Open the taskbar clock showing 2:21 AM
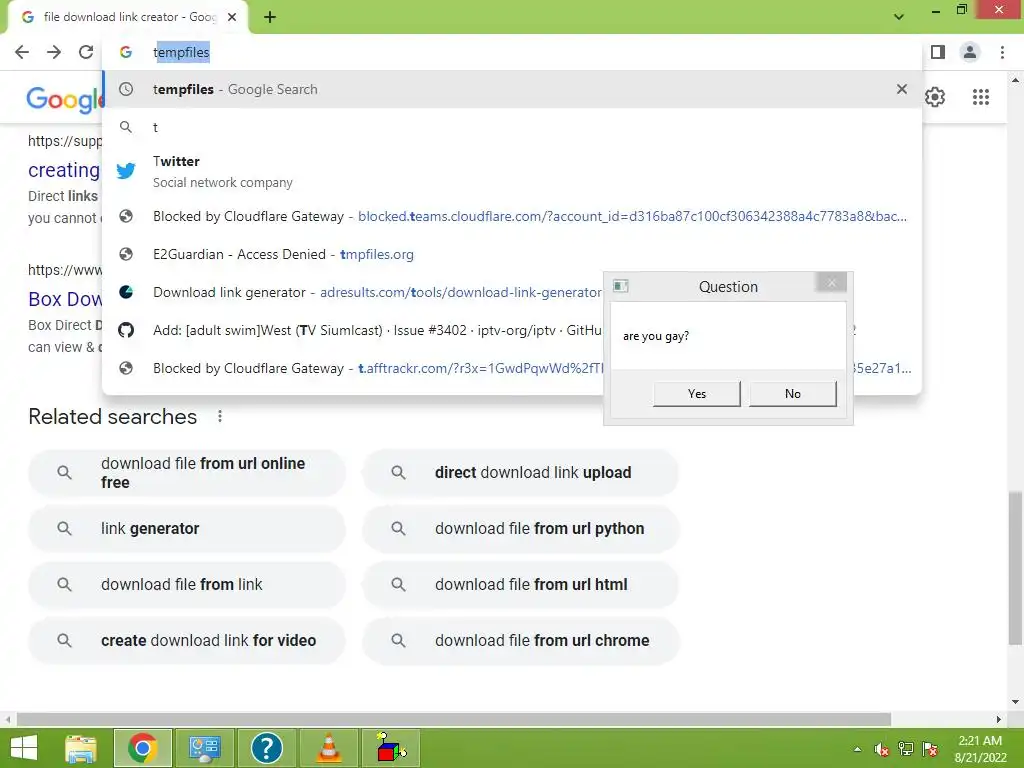The width and height of the screenshot is (1024, 768). coord(980,749)
